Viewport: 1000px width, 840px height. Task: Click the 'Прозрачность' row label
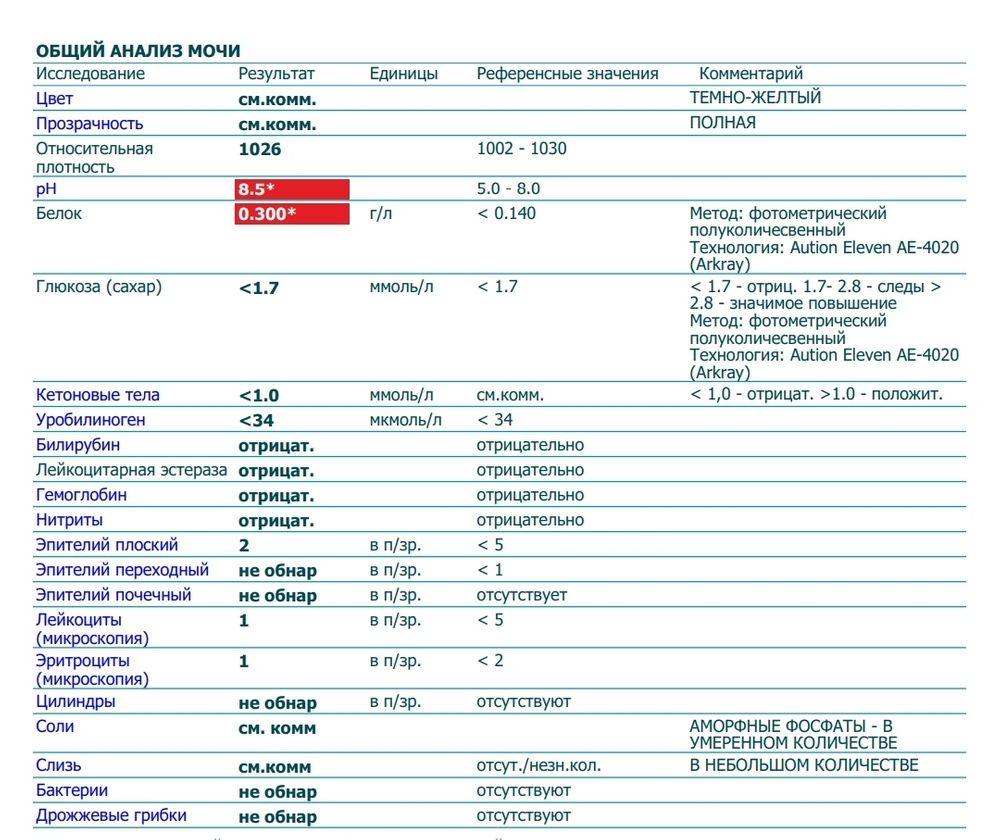(x=89, y=124)
